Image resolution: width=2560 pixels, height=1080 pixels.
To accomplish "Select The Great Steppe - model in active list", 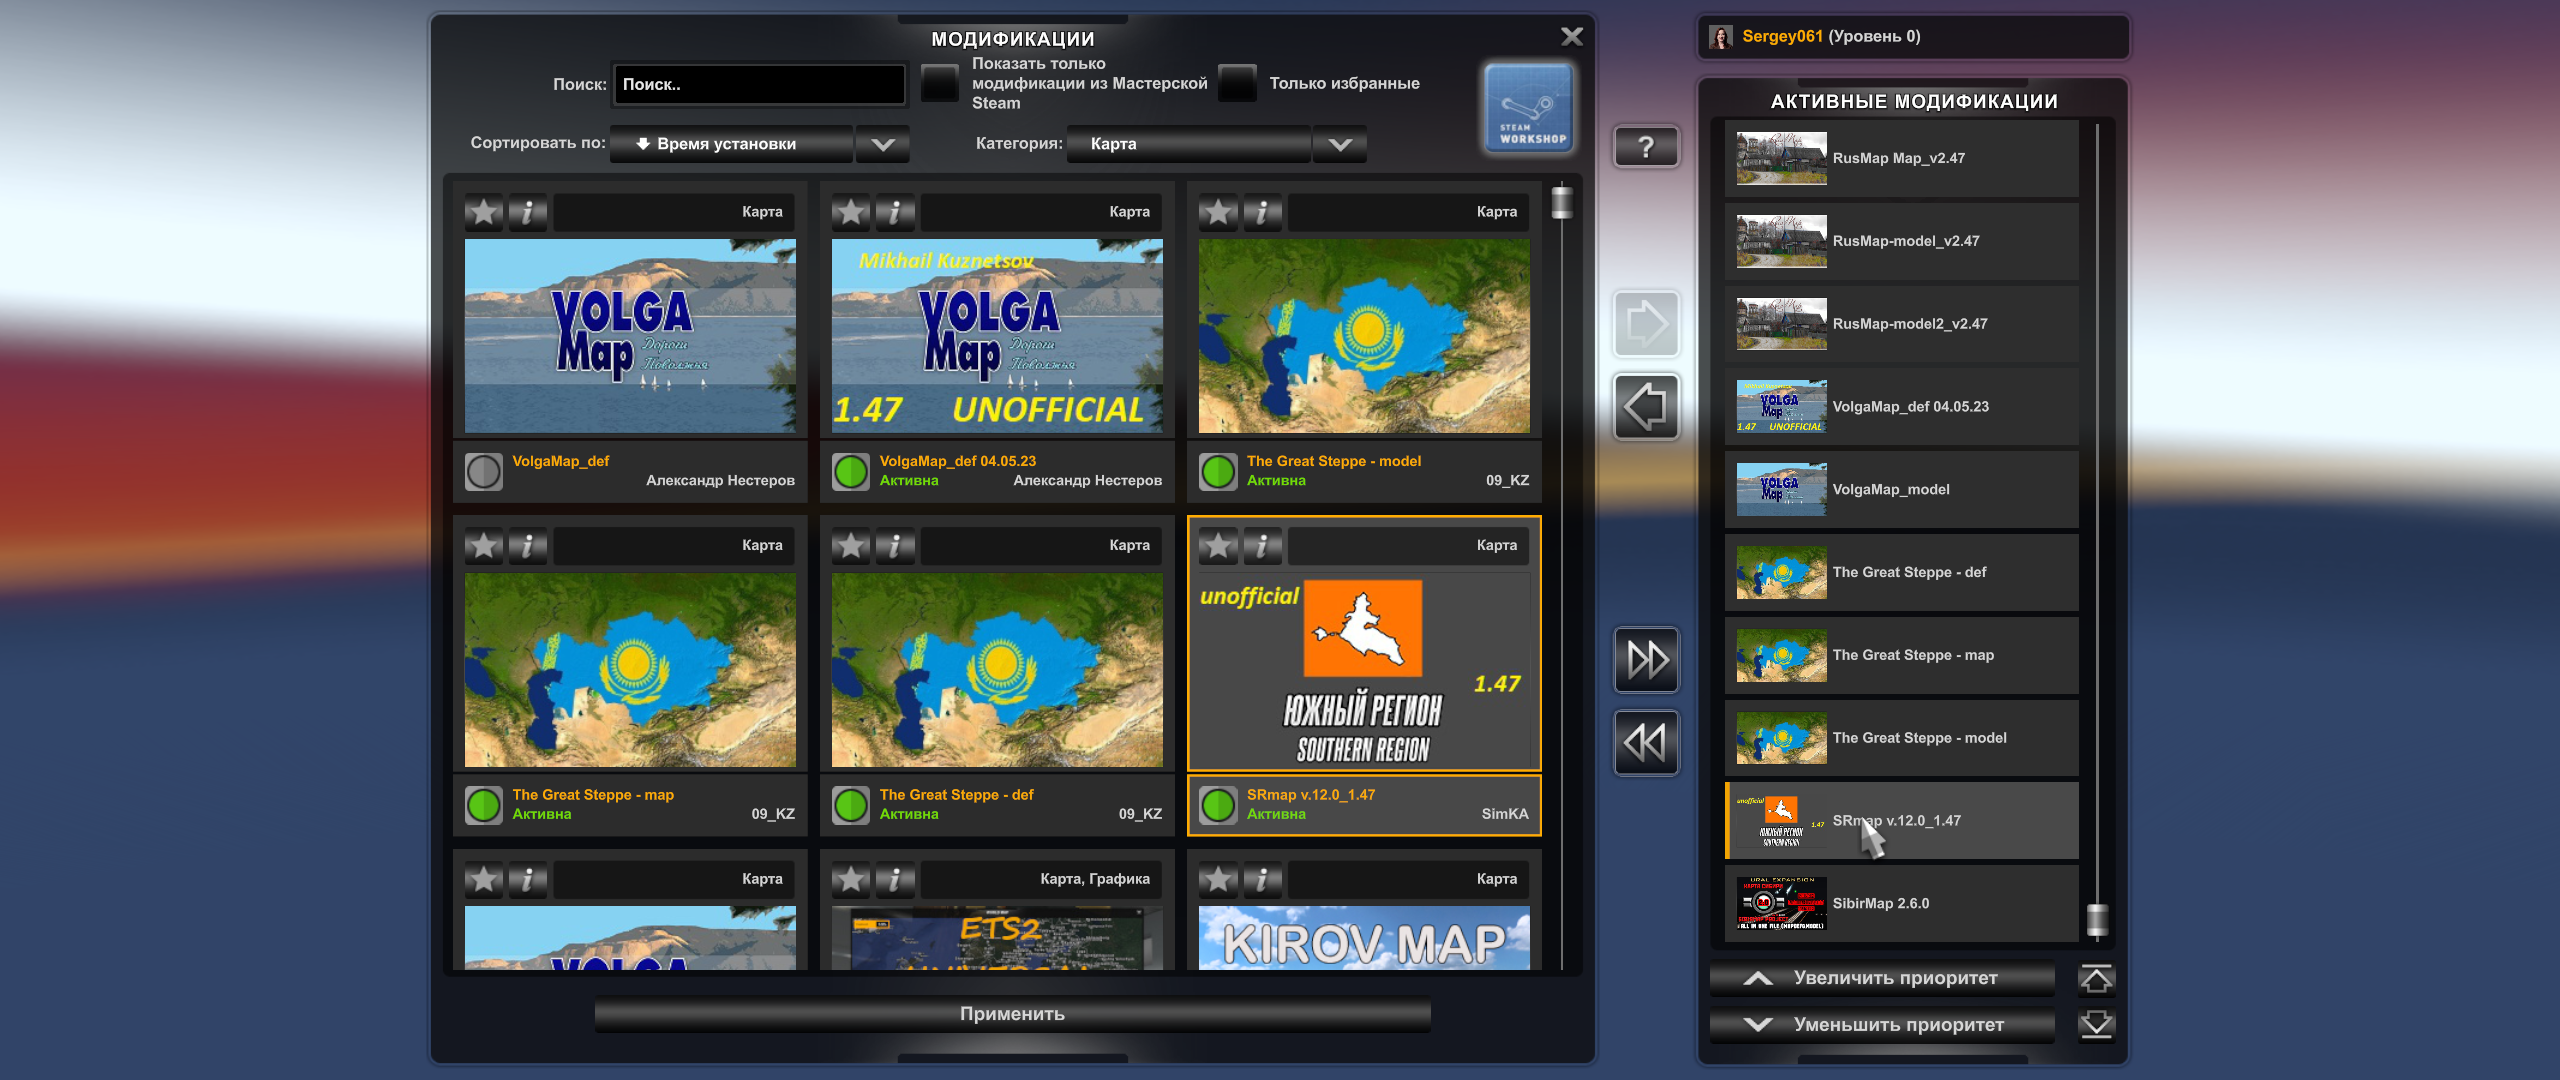I will point(1902,739).
